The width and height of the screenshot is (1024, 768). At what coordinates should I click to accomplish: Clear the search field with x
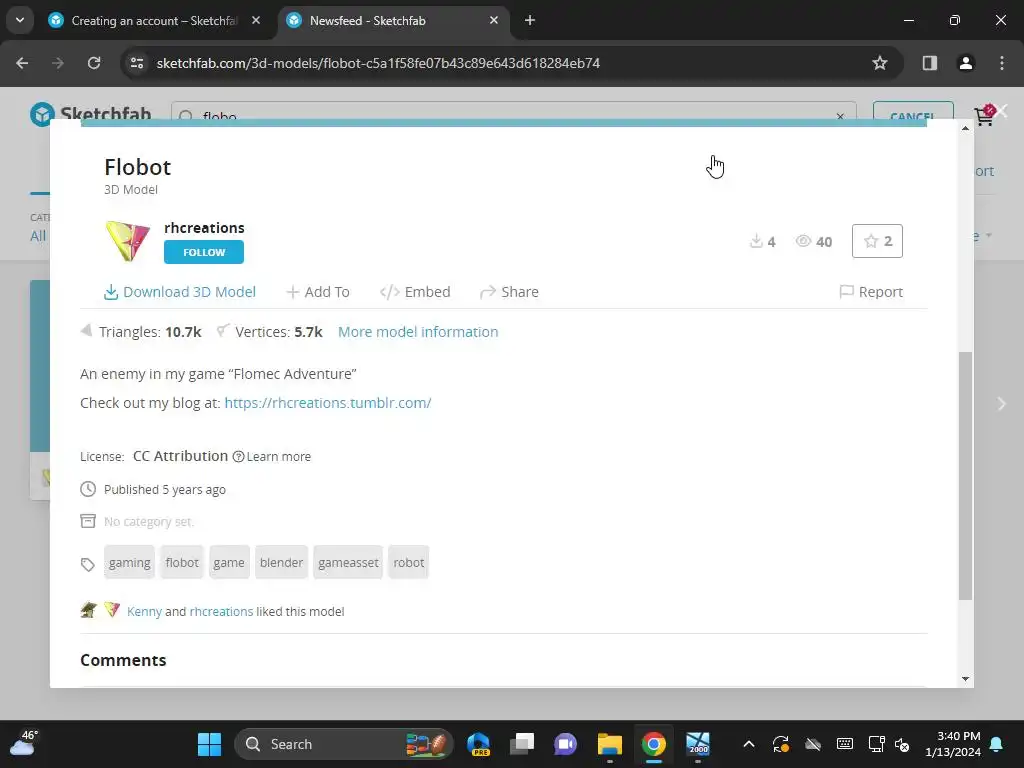click(x=840, y=116)
